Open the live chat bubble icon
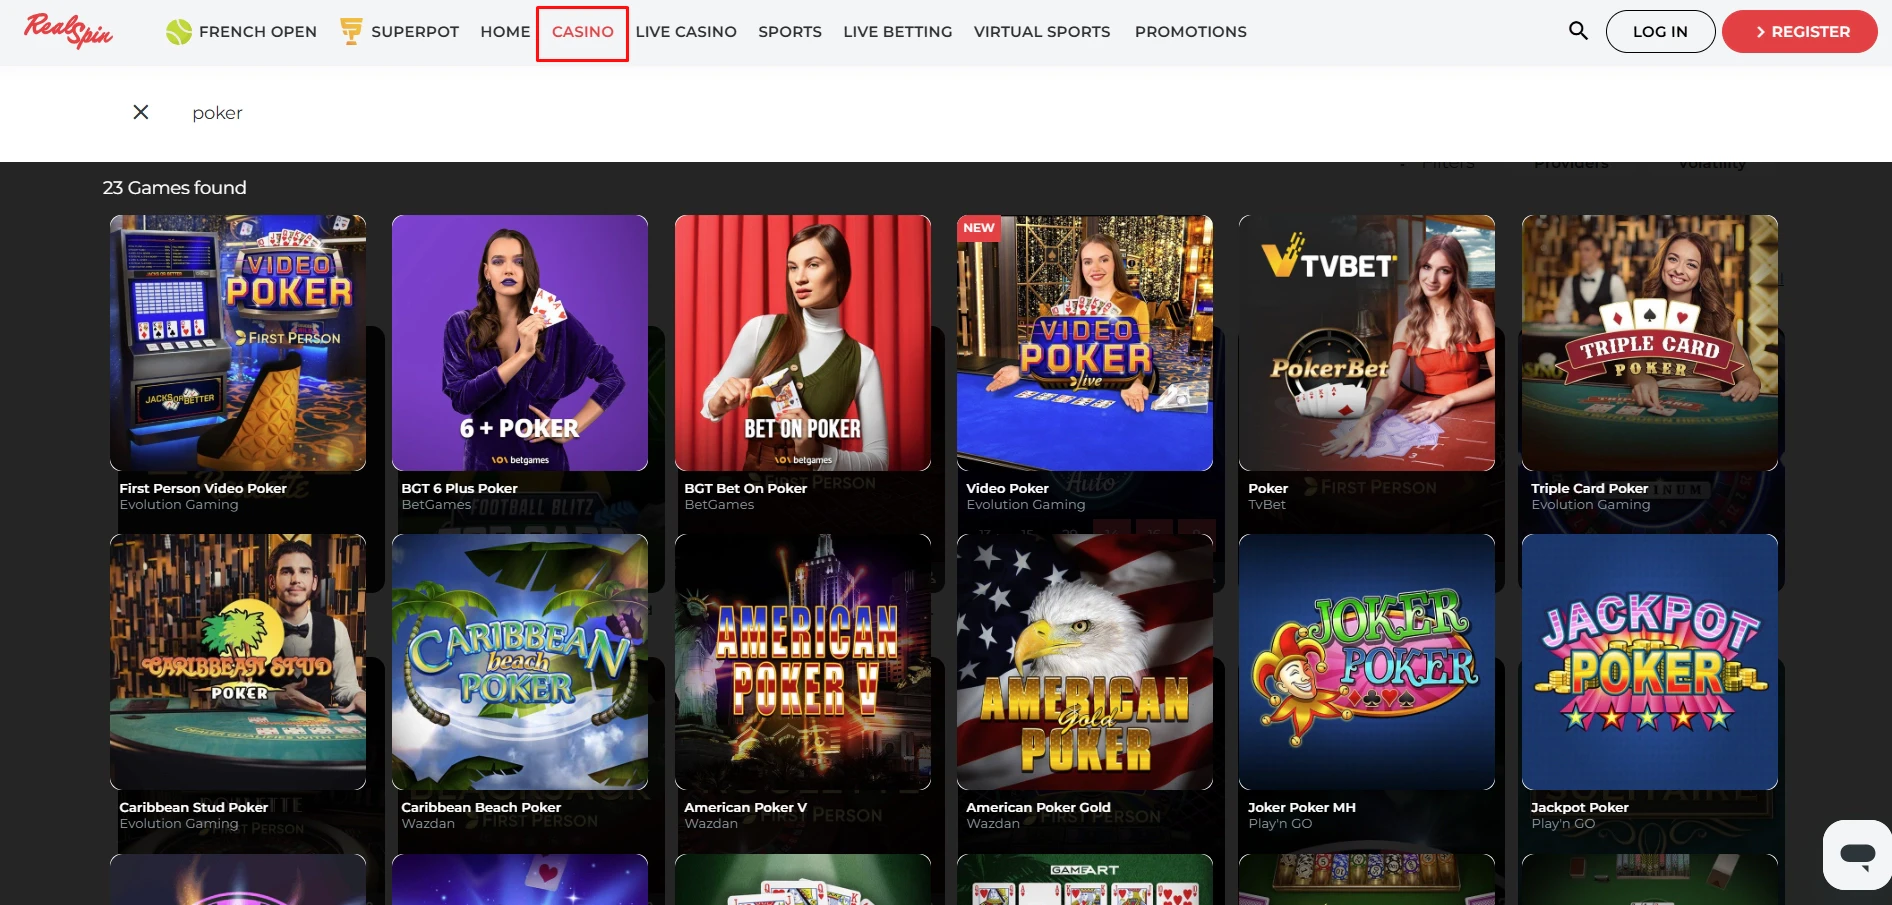This screenshot has width=1892, height=905. click(x=1857, y=855)
